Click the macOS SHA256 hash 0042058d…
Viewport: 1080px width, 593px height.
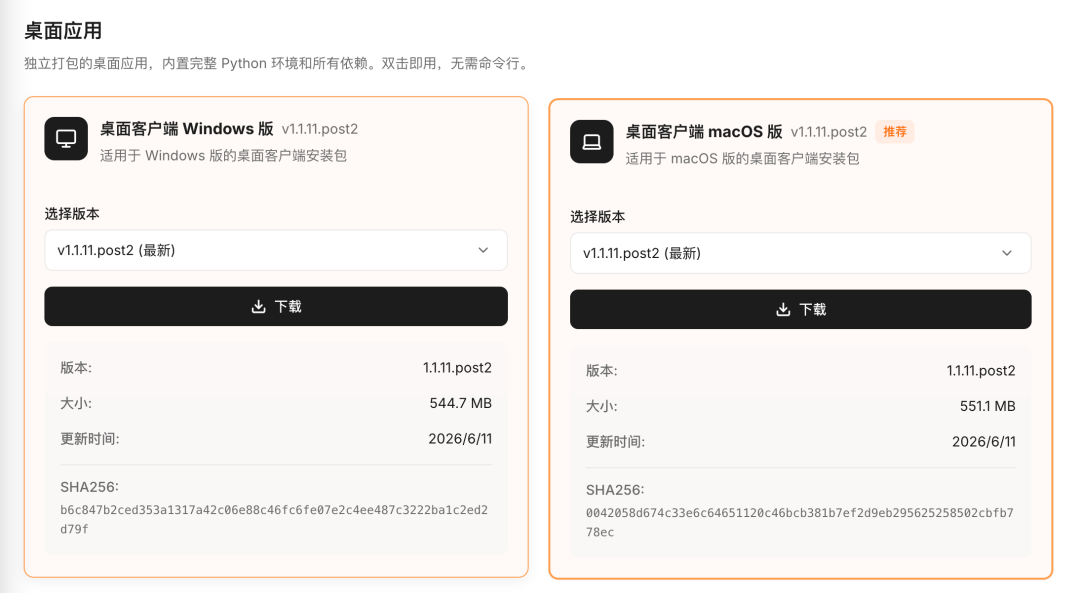coord(800,522)
